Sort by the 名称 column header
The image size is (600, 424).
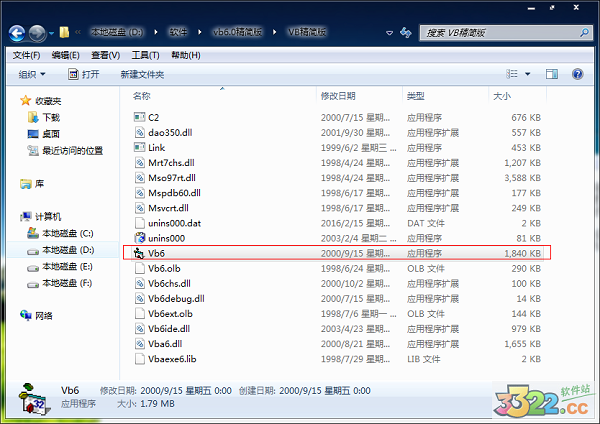(x=141, y=96)
